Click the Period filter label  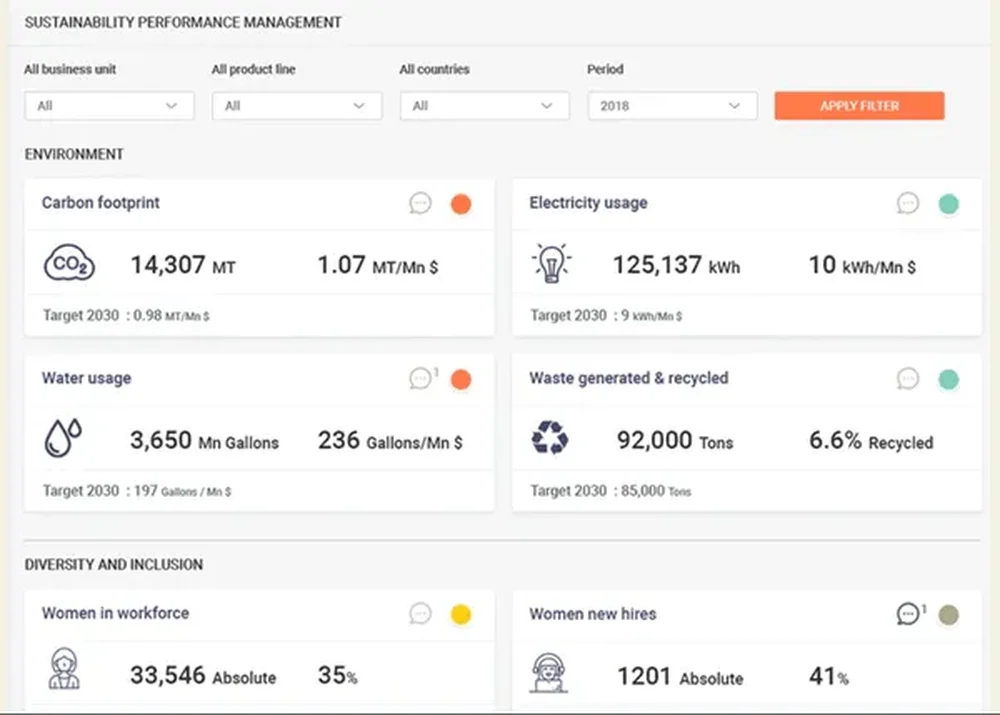pos(605,69)
